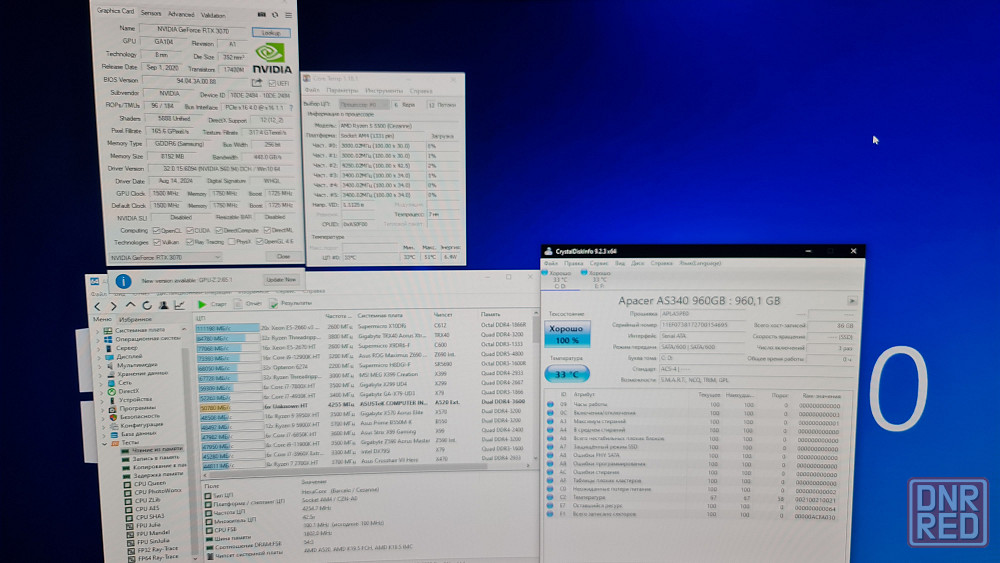
Task: Click the Update Now button
Action: click(281, 279)
